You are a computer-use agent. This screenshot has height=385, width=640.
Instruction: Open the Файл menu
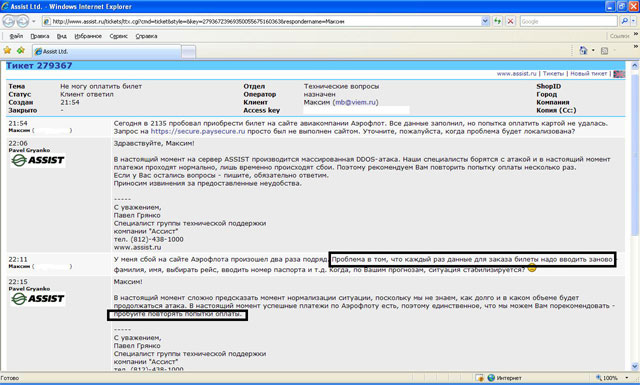pos(16,36)
